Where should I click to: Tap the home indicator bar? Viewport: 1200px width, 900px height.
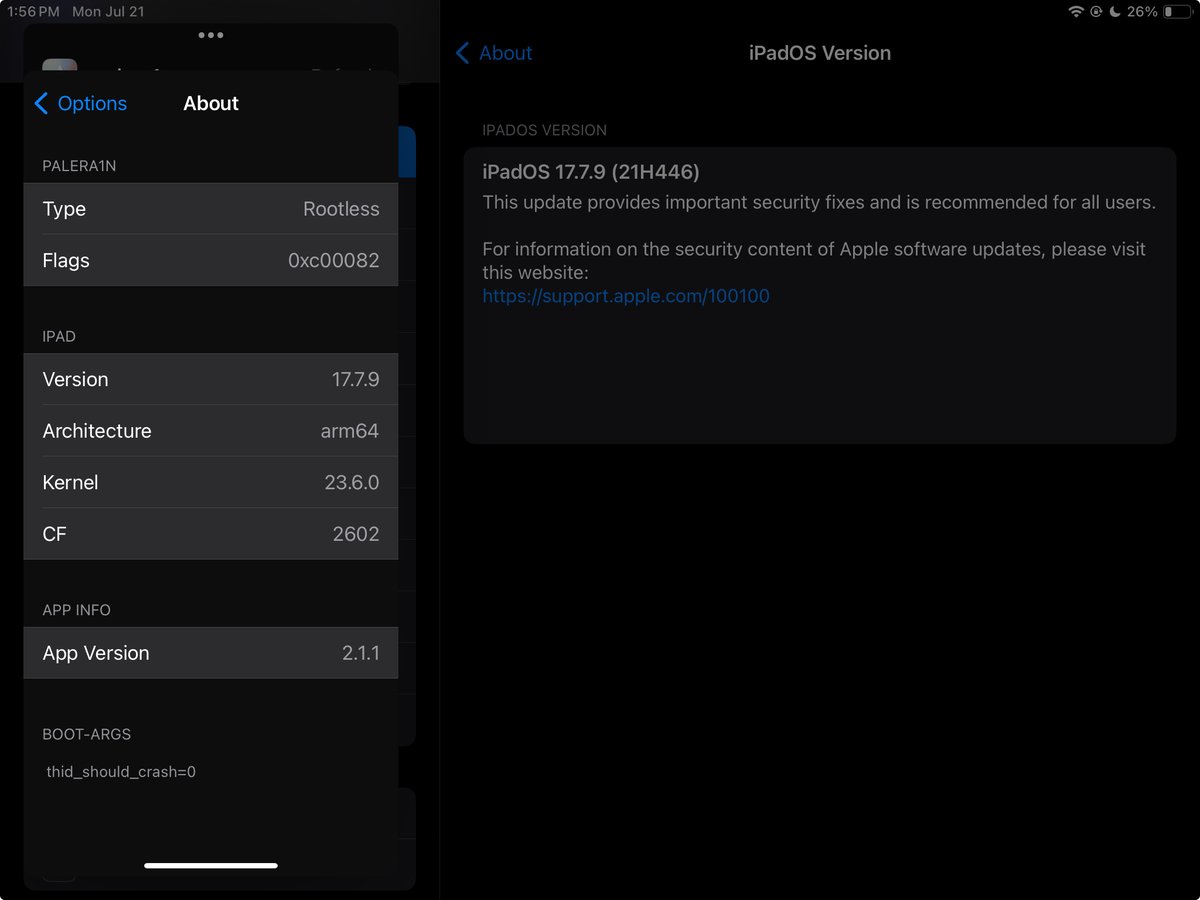pyautogui.click(x=211, y=865)
